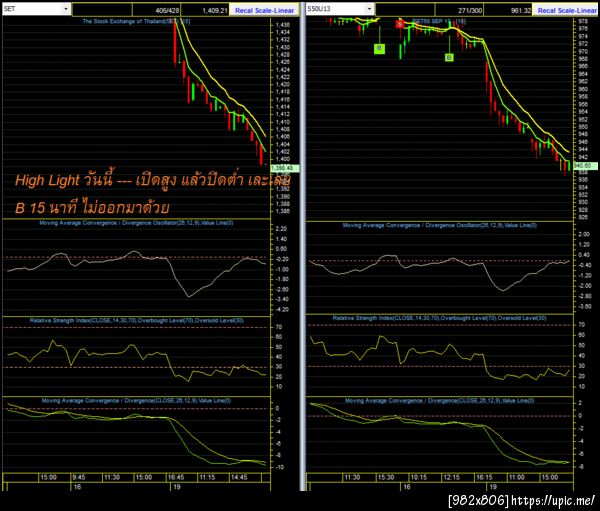600x511 pixels.
Task: Click the 15:30 time label on the S50U13 axis
Action: click(x=386, y=477)
